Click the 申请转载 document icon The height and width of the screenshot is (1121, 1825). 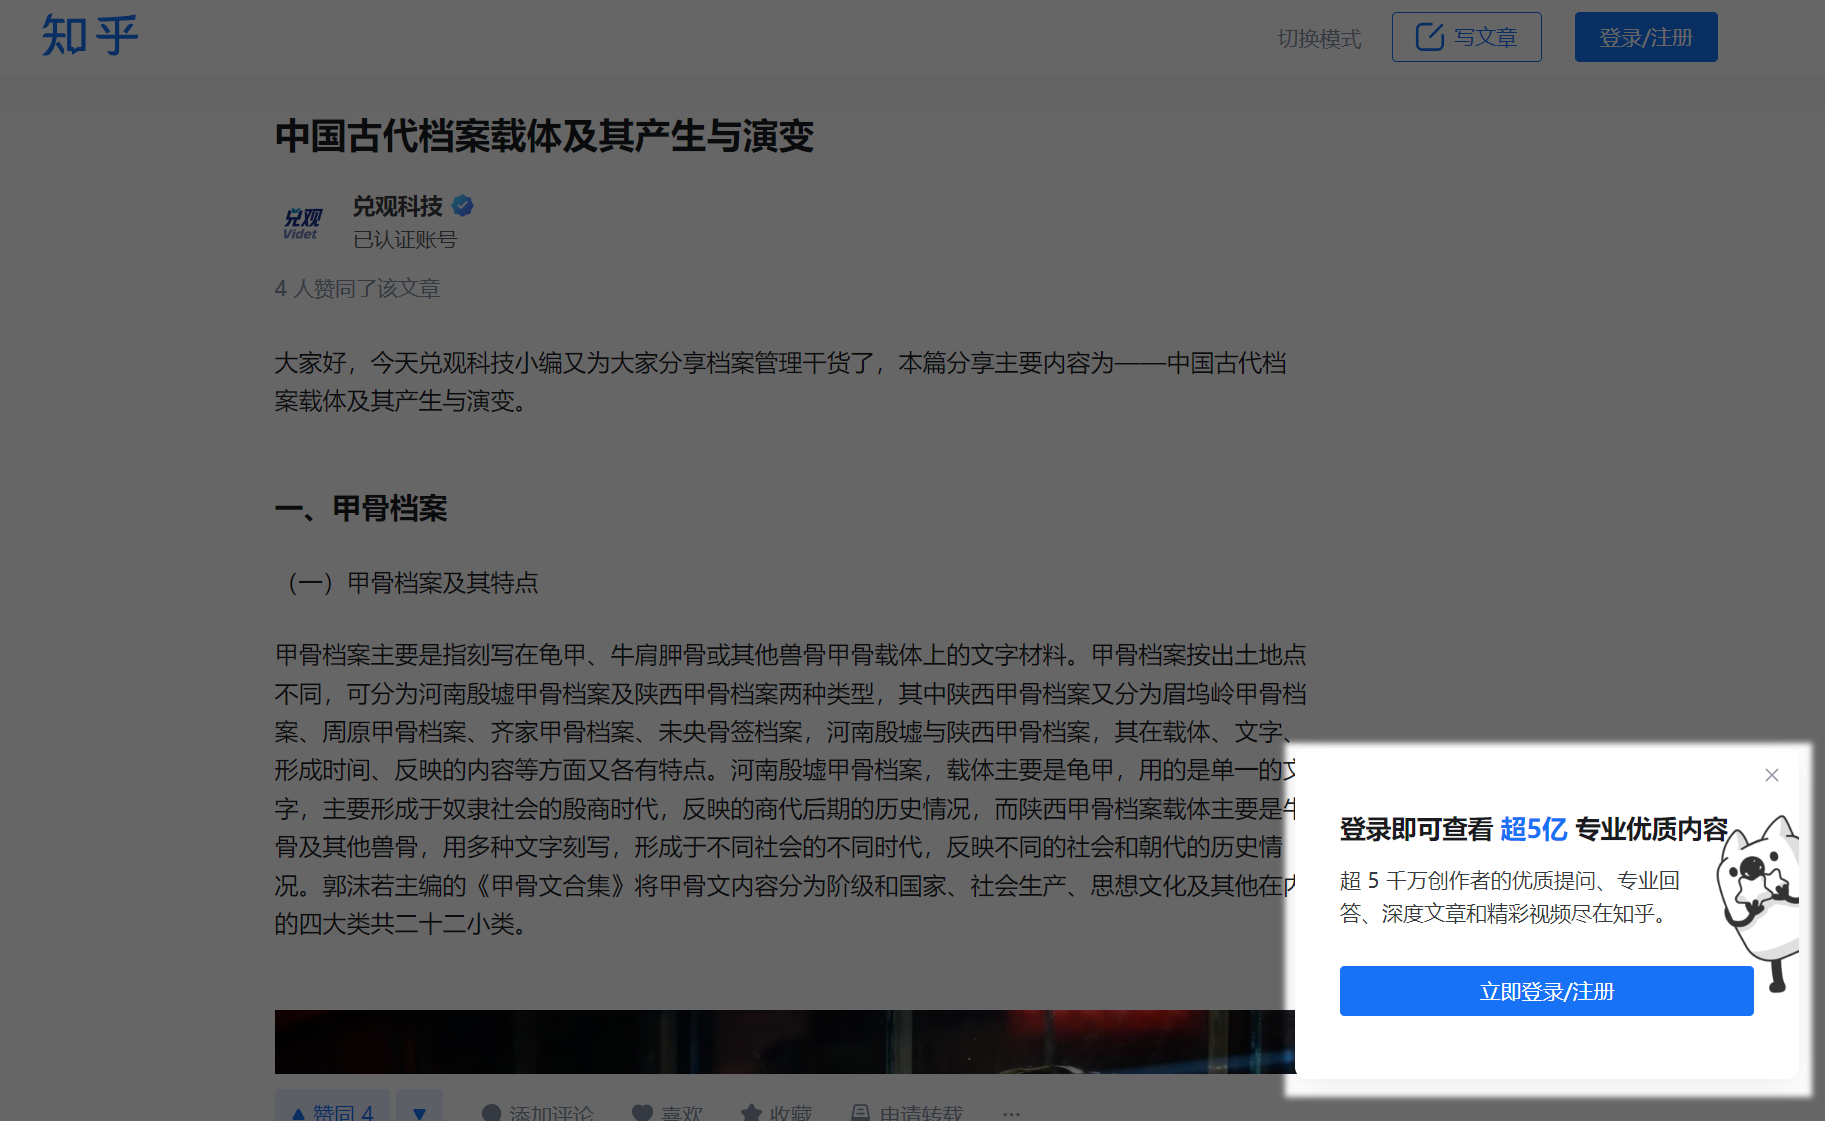click(x=859, y=1110)
